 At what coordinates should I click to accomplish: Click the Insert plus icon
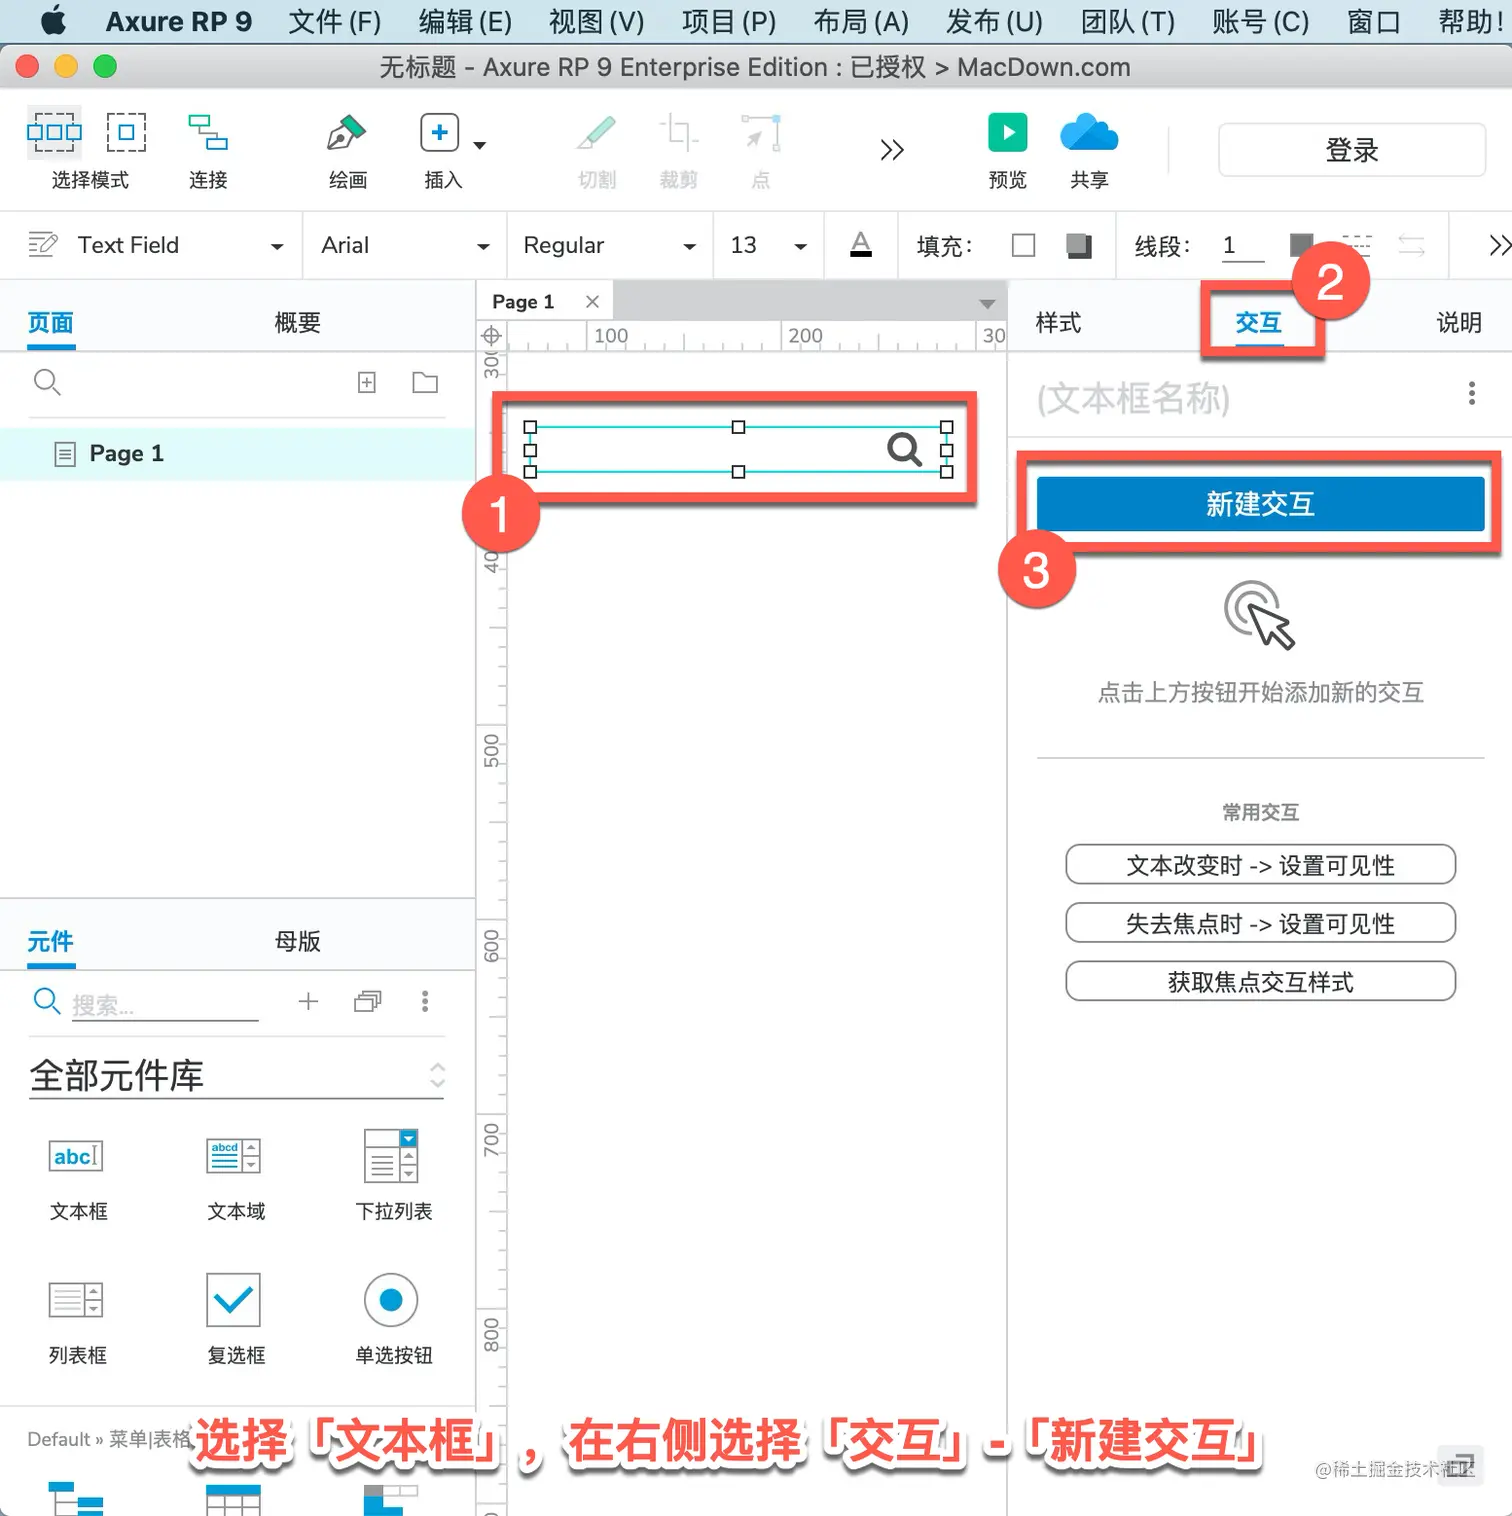pos(439,133)
